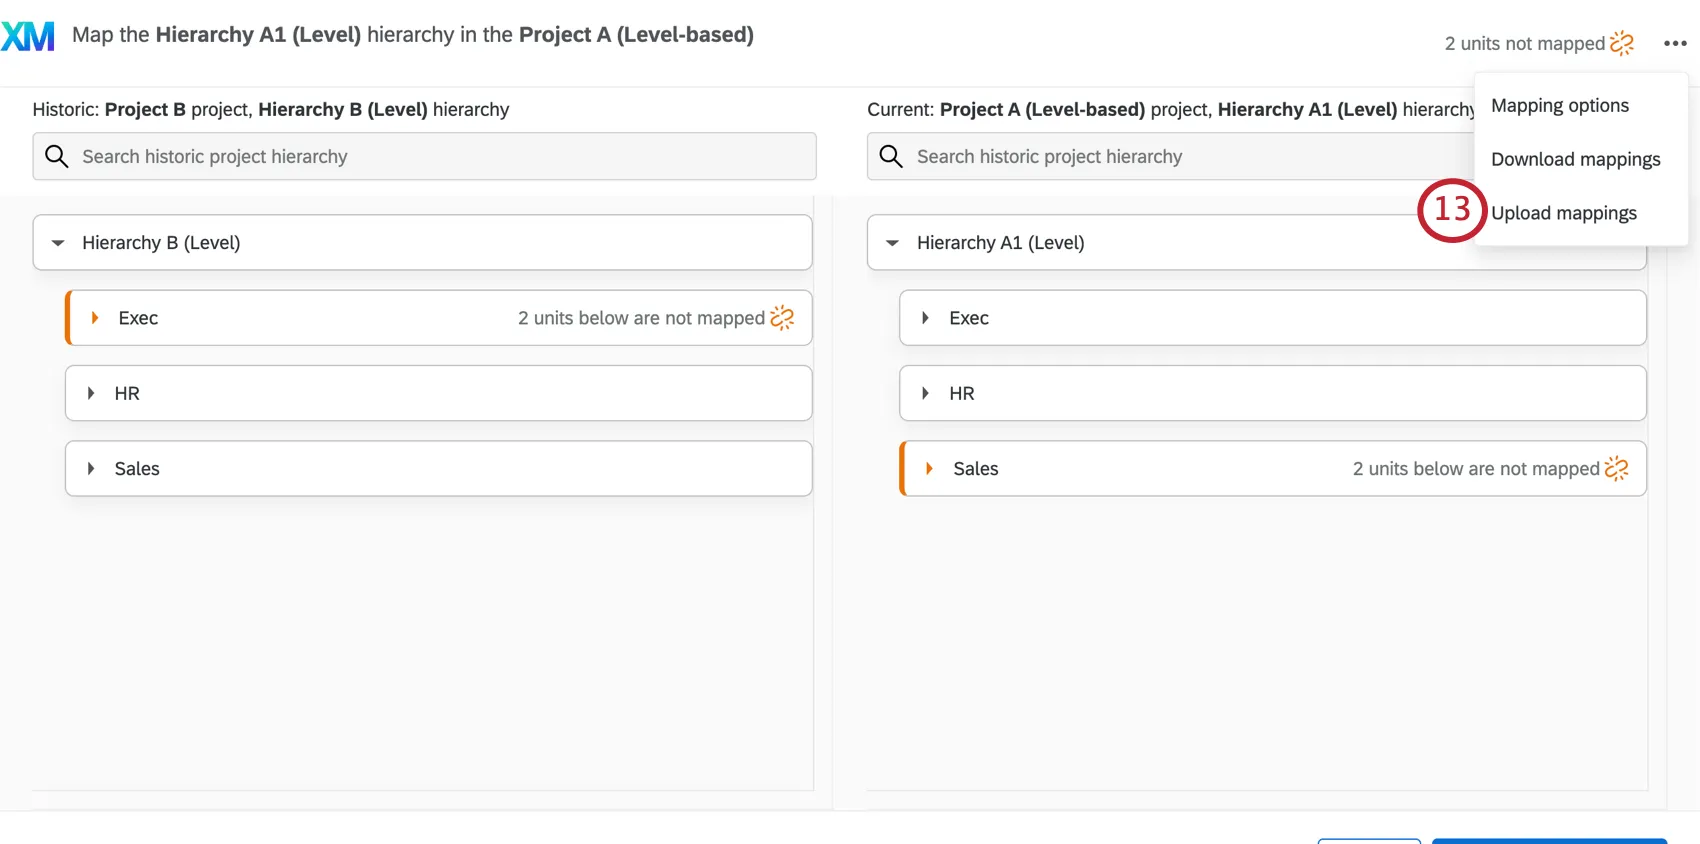Expand the Sales unit in the historic hierarchy
Screen dimensions: 1700x844
(91, 468)
